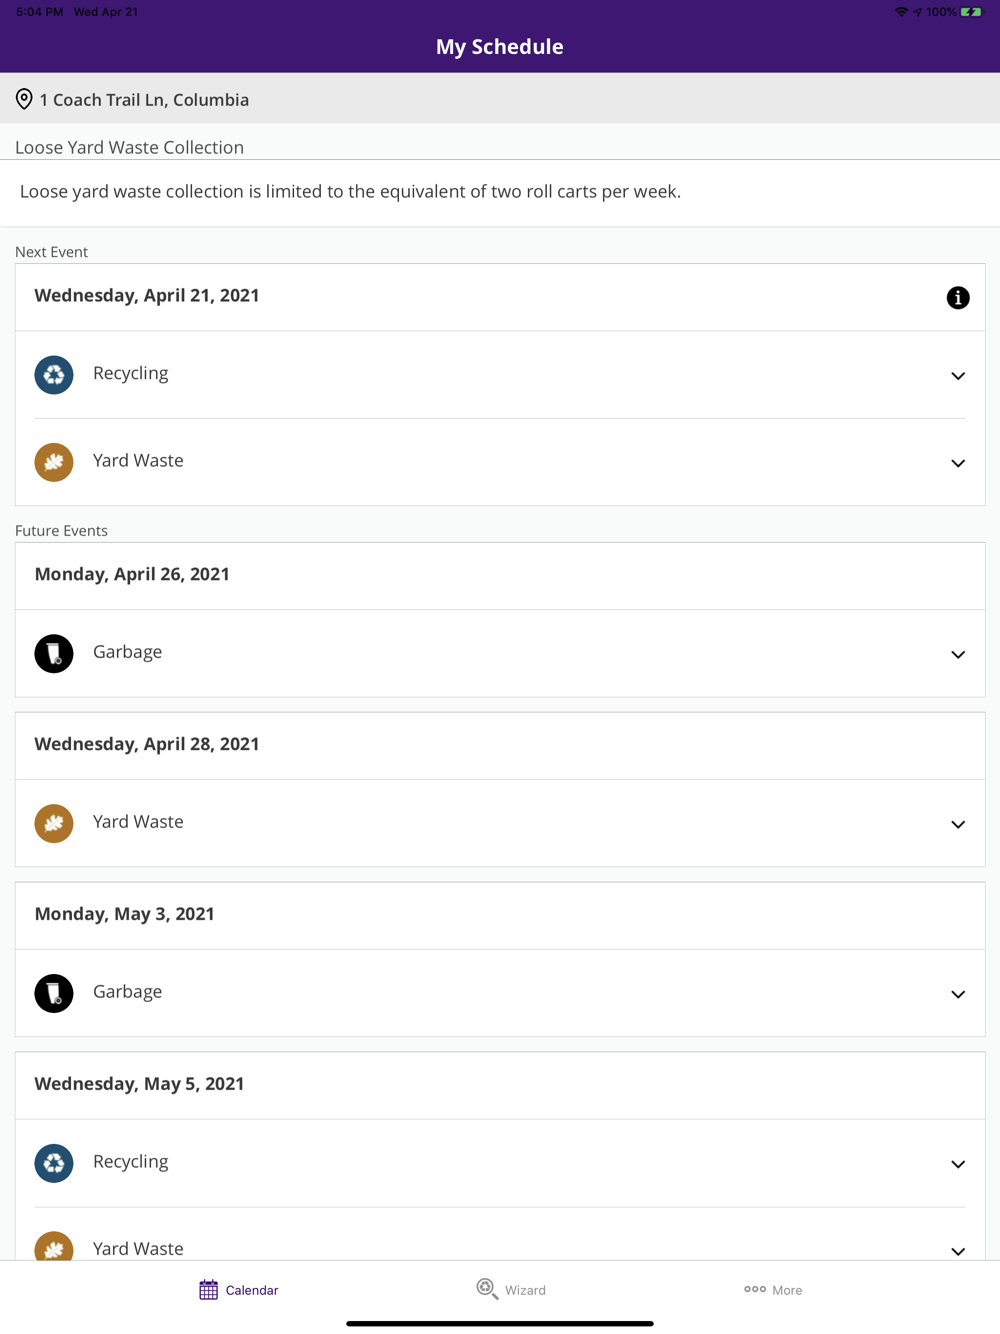Expand Garbage chevron for May 3
This screenshot has width=1000, height=1334.
[x=957, y=994]
